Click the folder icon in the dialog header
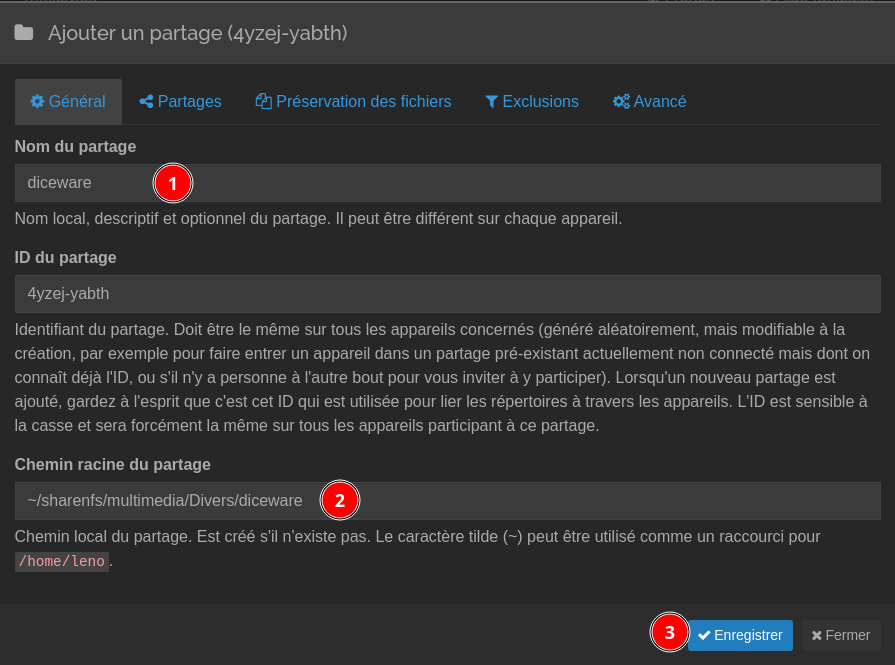The image size is (895, 665). pos(24,32)
